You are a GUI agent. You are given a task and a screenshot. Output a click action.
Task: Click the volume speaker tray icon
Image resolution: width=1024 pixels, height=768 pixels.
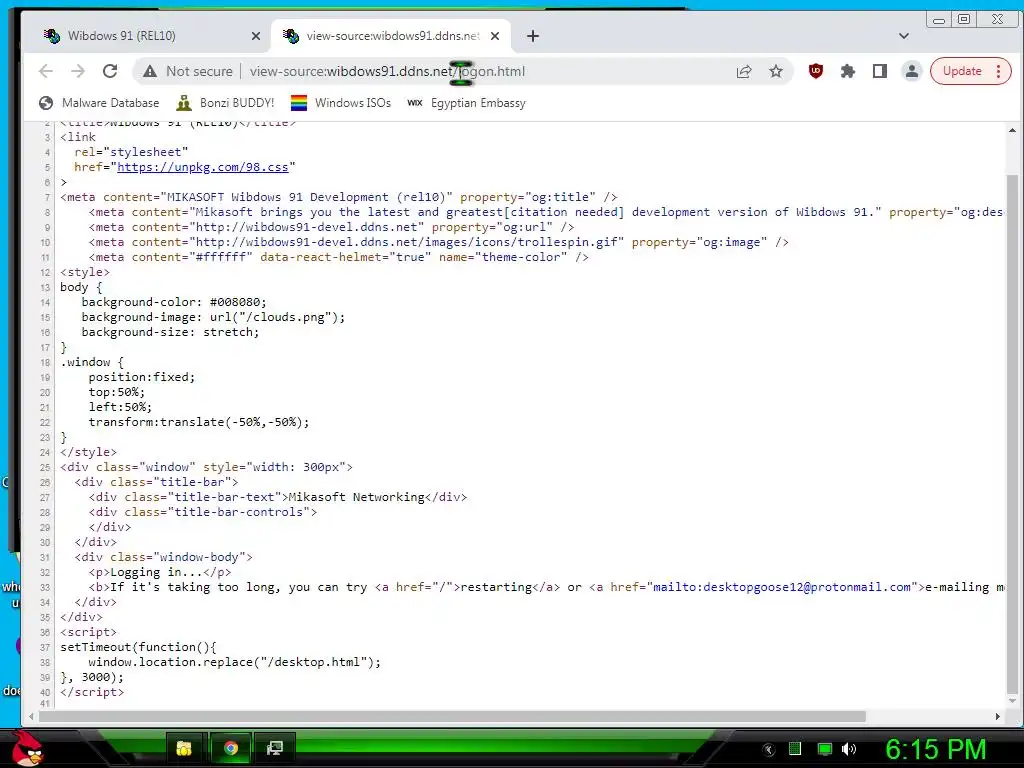[x=849, y=749]
